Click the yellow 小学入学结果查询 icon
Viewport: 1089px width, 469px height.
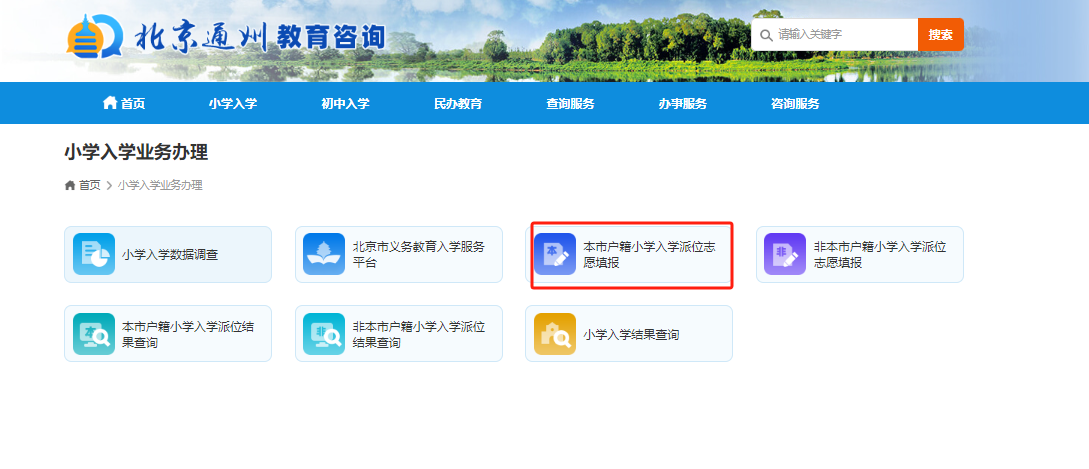coord(555,334)
